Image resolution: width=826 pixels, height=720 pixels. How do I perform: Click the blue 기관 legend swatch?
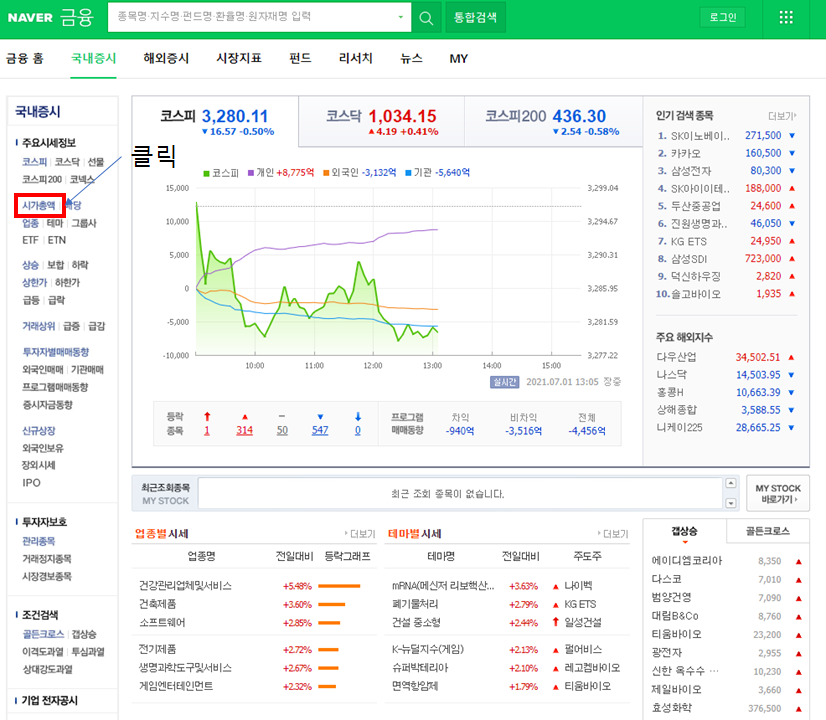click(x=408, y=173)
